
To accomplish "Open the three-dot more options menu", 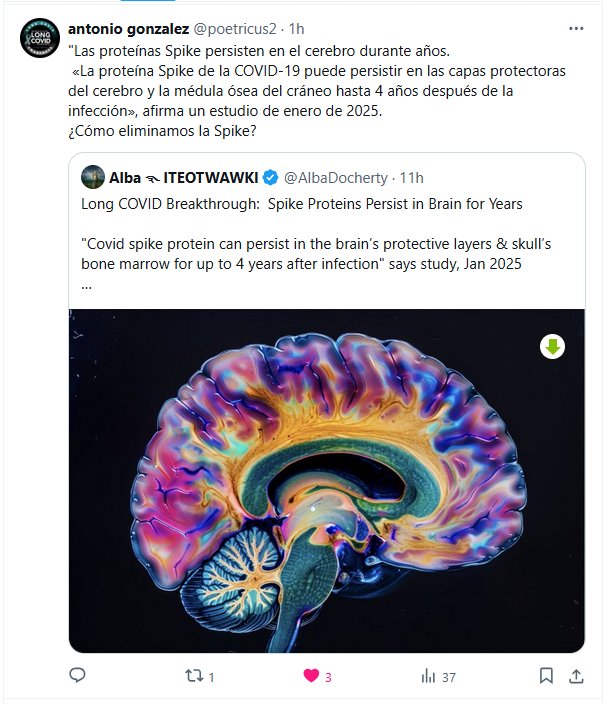I will point(576,28).
